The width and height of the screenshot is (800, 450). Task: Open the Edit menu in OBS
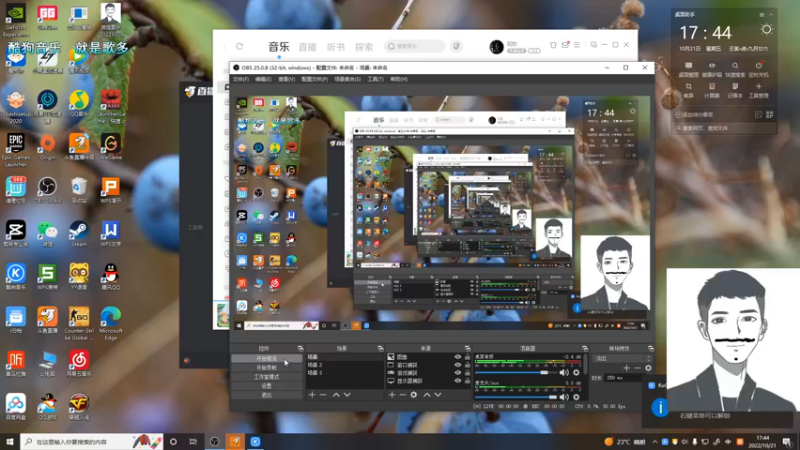[263, 79]
